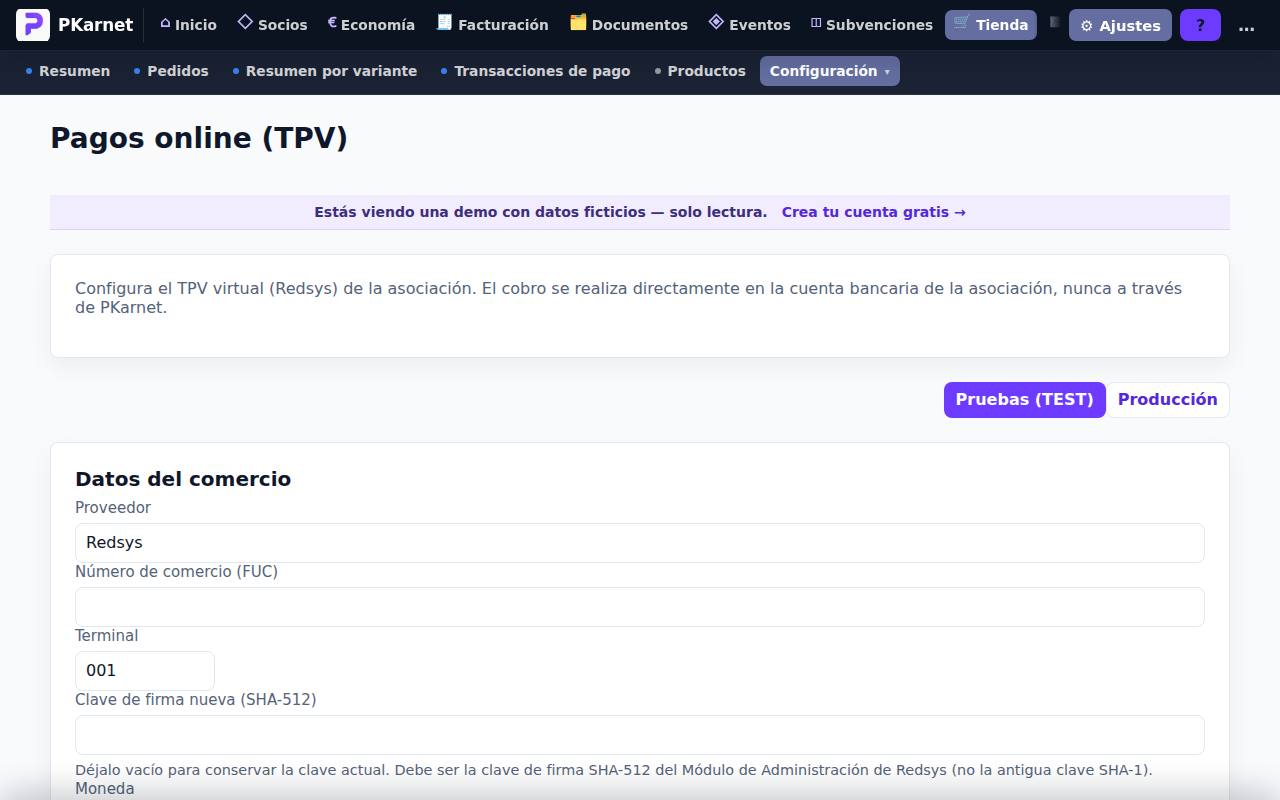The height and width of the screenshot is (800, 1280).
Task: Open the Socios section
Action: click(x=272, y=25)
